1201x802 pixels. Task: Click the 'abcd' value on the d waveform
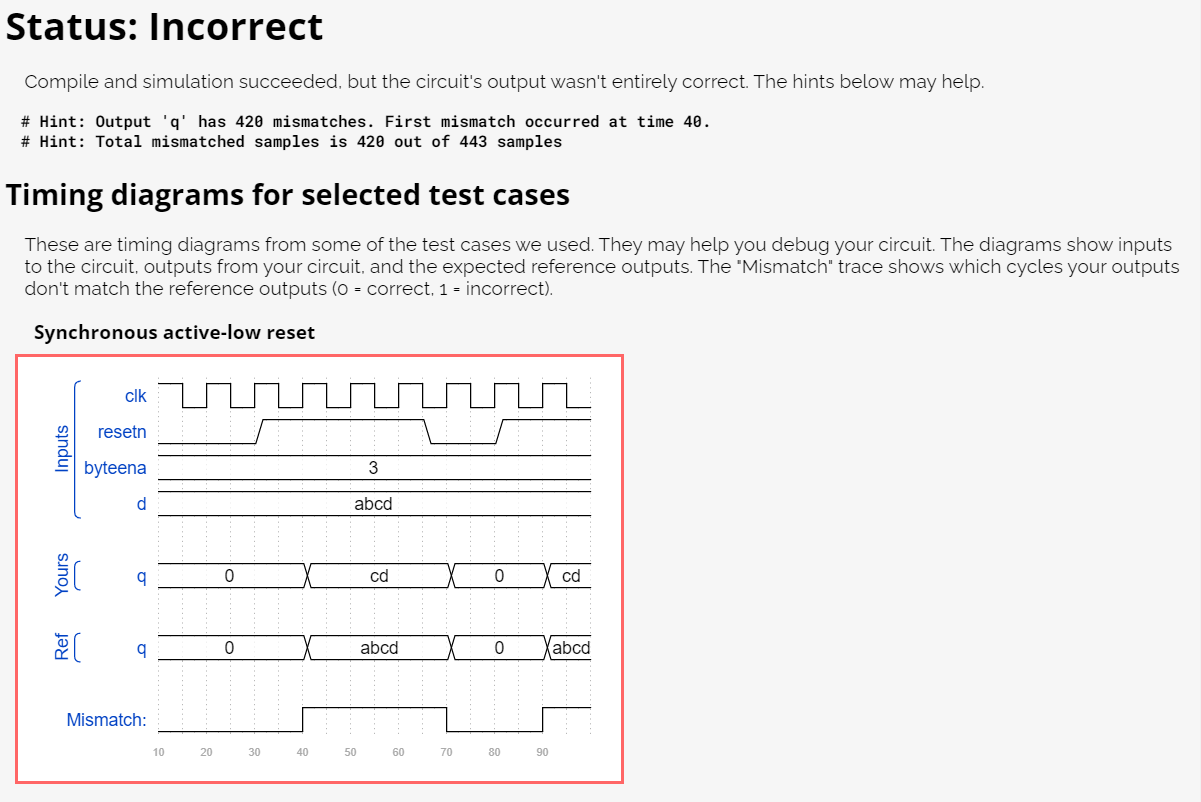pos(373,504)
